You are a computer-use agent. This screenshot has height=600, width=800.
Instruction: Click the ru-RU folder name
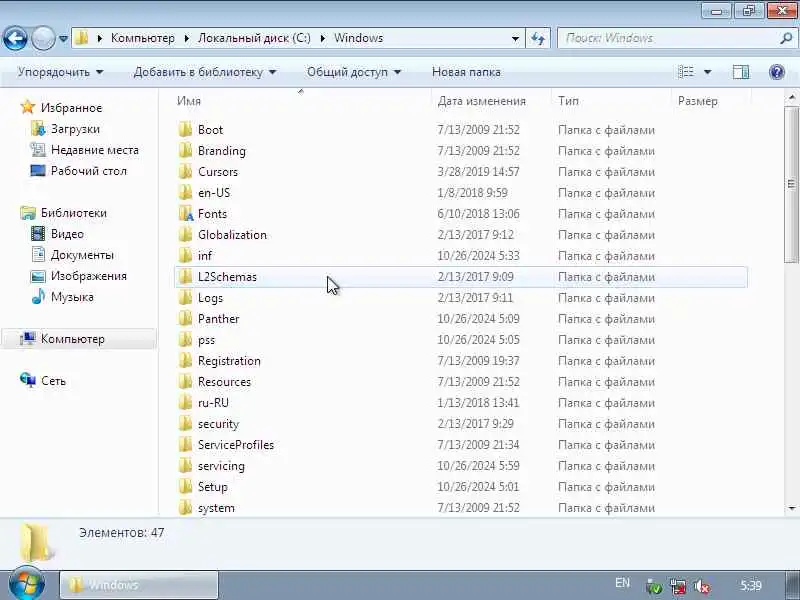click(213, 403)
